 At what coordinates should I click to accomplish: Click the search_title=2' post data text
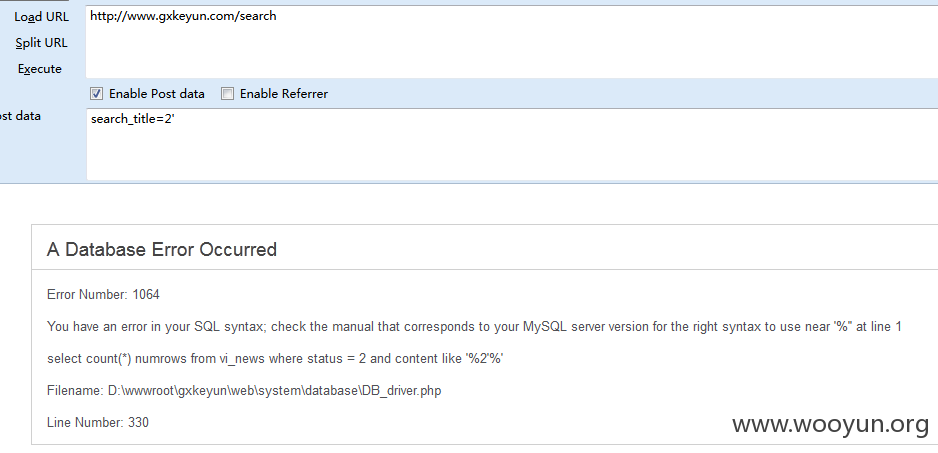(132, 119)
